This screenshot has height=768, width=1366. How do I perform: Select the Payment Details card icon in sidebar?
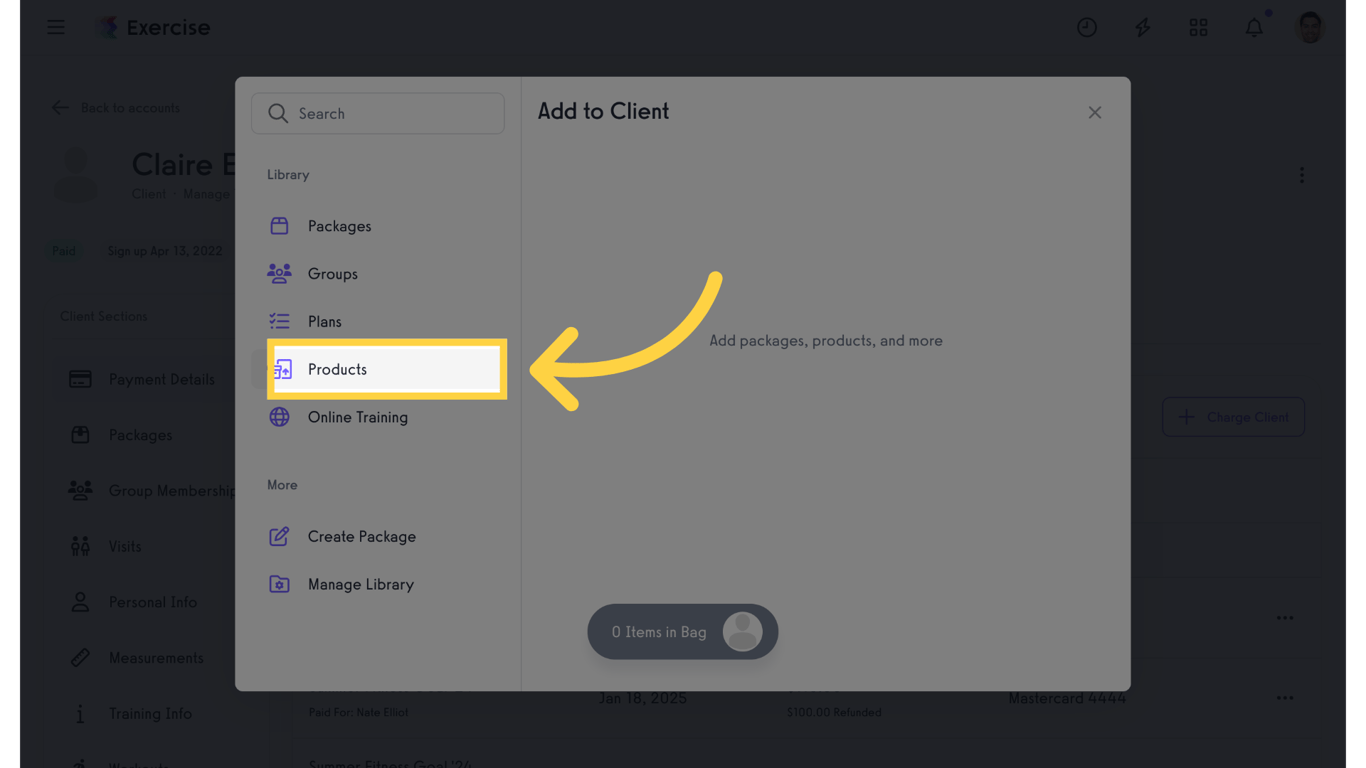pyautogui.click(x=82, y=379)
